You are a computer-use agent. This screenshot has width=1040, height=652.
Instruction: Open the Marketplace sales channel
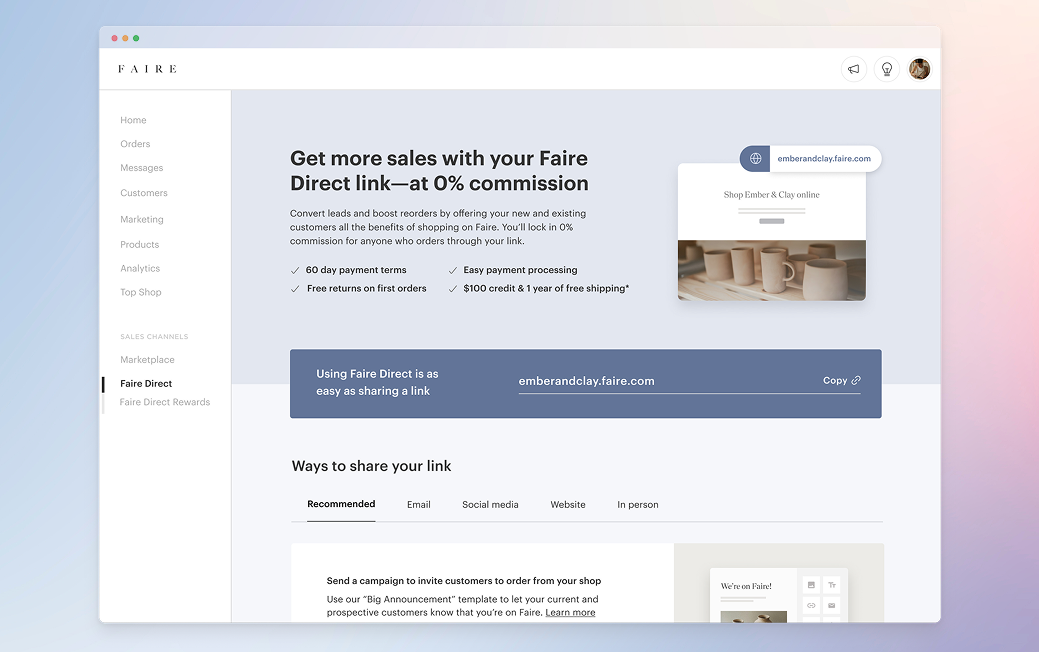(147, 359)
